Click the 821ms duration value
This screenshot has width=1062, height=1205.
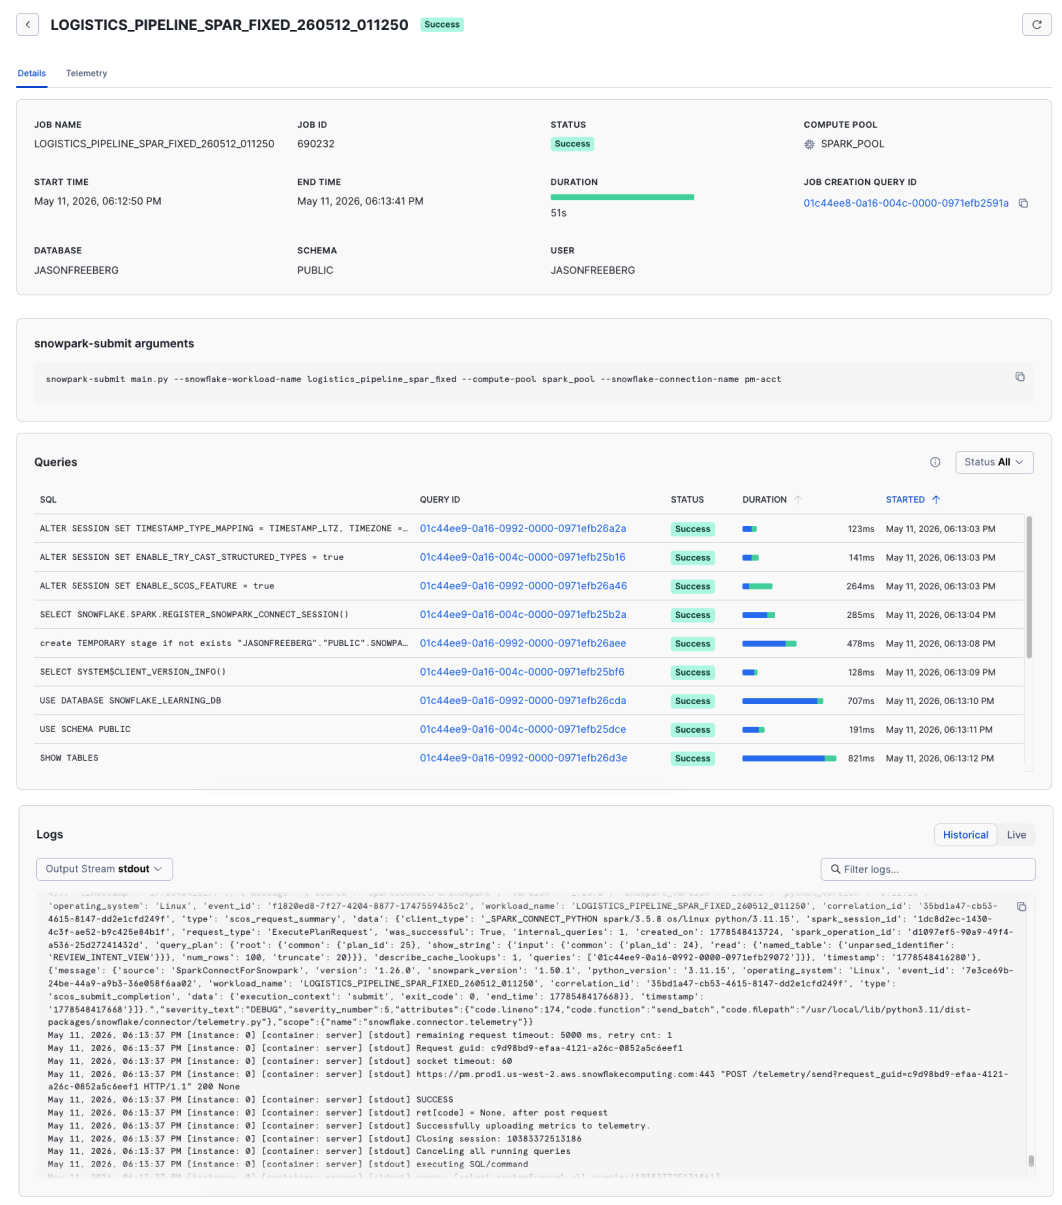tap(861, 758)
